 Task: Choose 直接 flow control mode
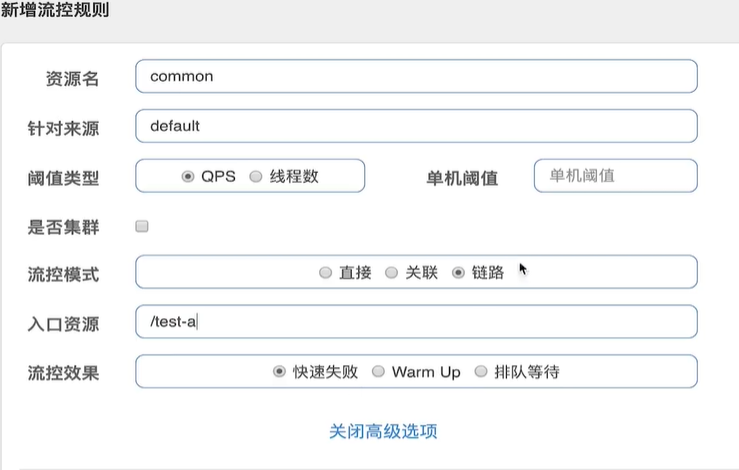[x=325, y=272]
